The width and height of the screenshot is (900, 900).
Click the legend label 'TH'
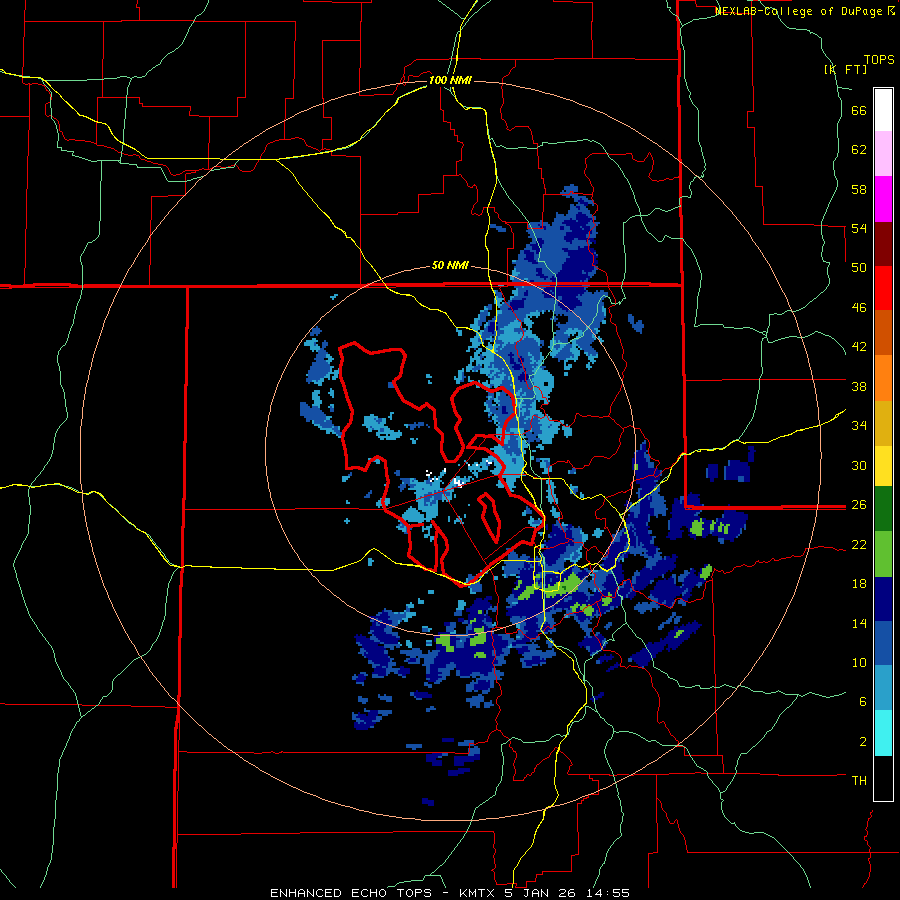[x=859, y=780]
